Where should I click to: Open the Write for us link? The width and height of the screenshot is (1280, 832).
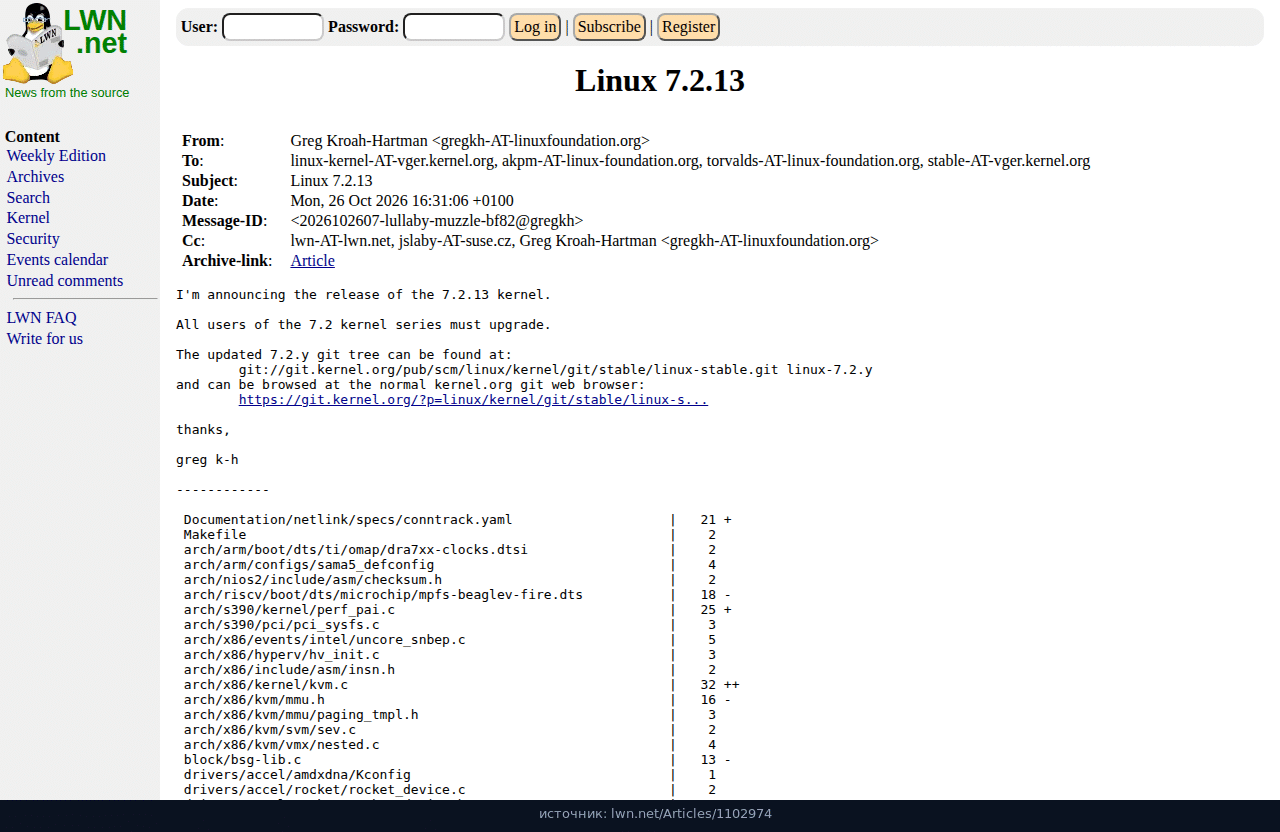pyautogui.click(x=45, y=339)
